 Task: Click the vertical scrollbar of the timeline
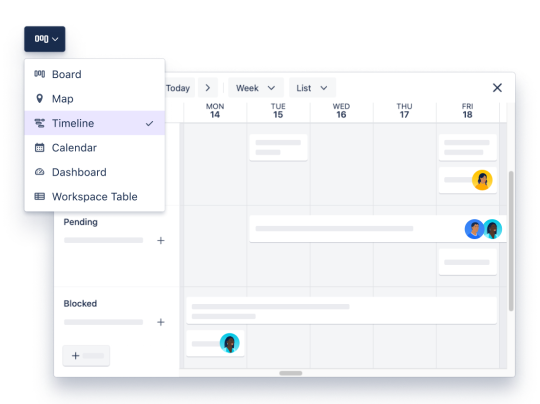pos(511,241)
